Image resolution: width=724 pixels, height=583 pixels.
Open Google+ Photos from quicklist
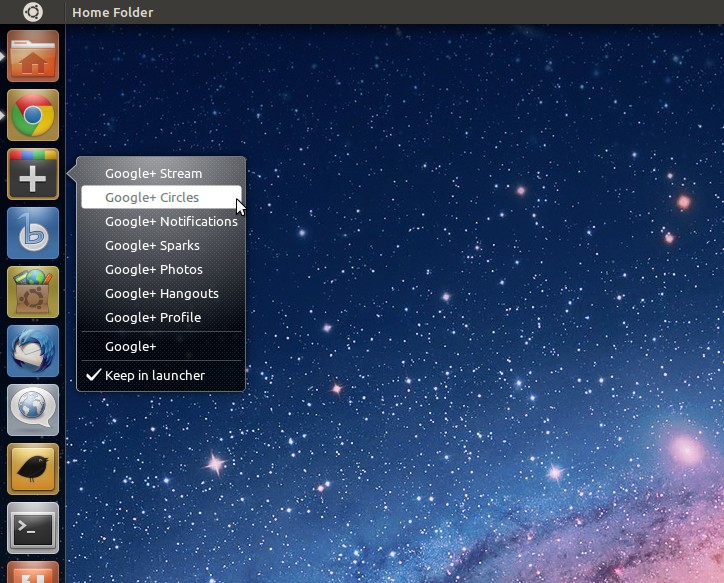coord(161,270)
